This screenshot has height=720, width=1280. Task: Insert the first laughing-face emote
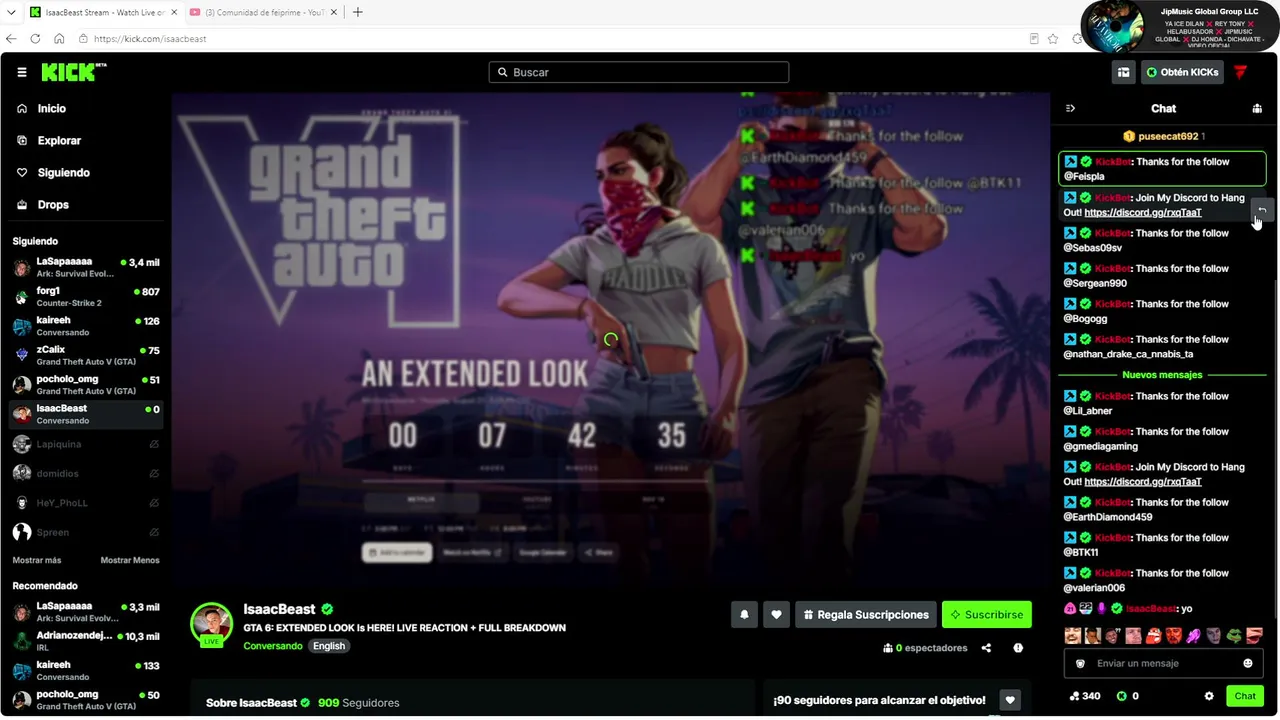click(1072, 635)
